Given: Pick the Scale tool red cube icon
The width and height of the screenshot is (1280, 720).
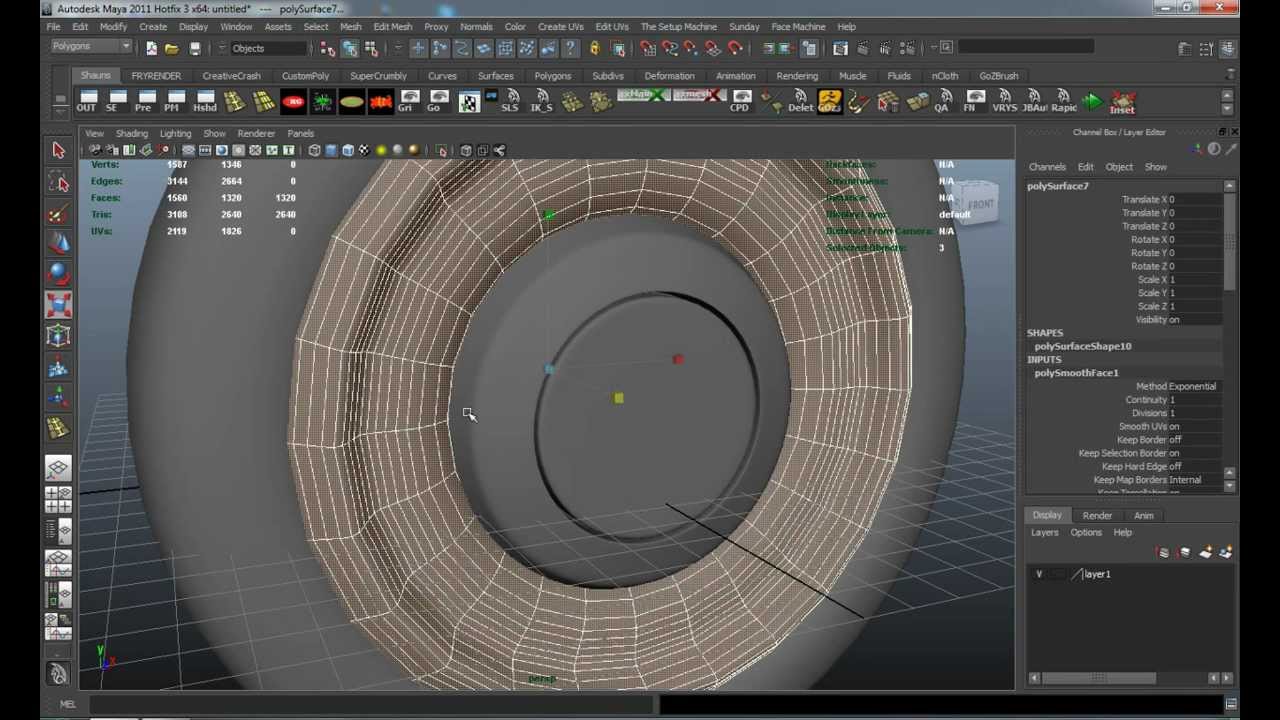Looking at the screenshot, I should pyautogui.click(x=58, y=305).
